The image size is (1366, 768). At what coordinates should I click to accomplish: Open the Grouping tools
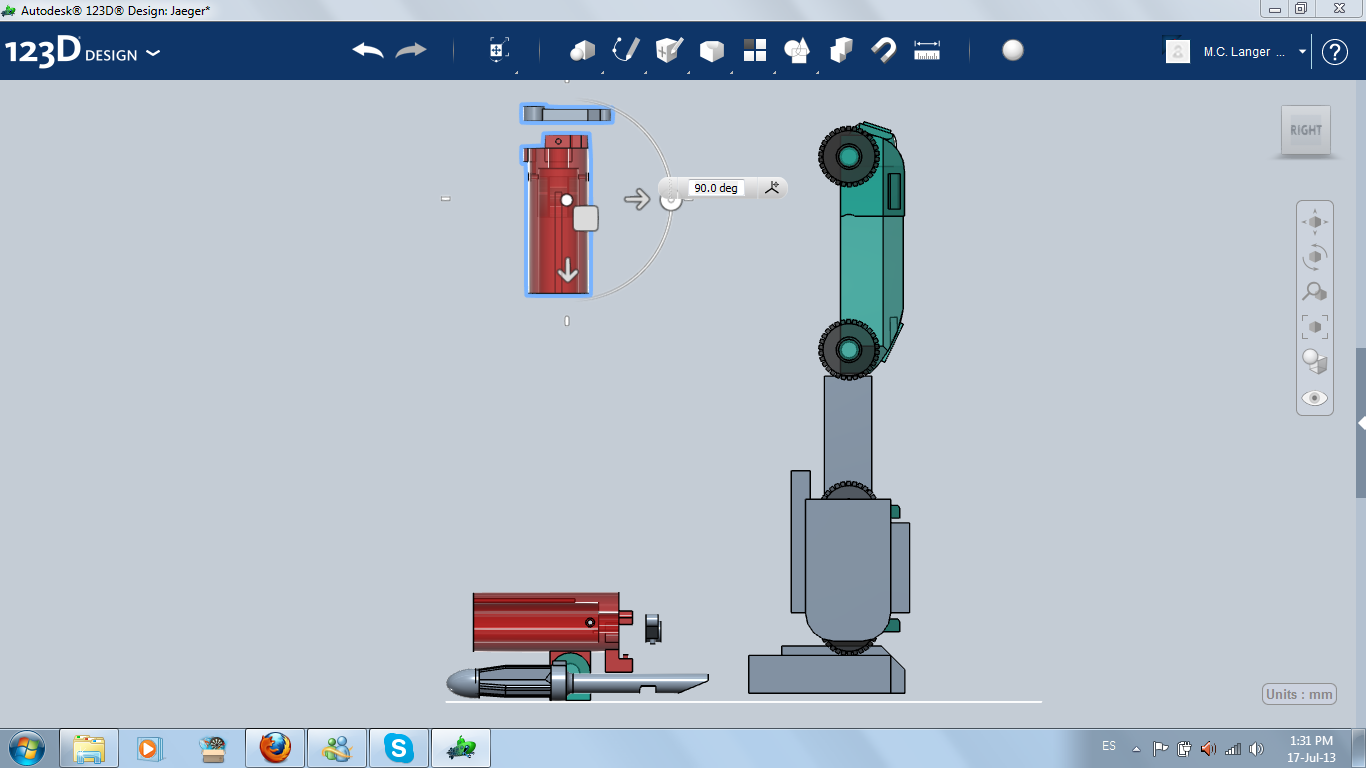[797, 50]
